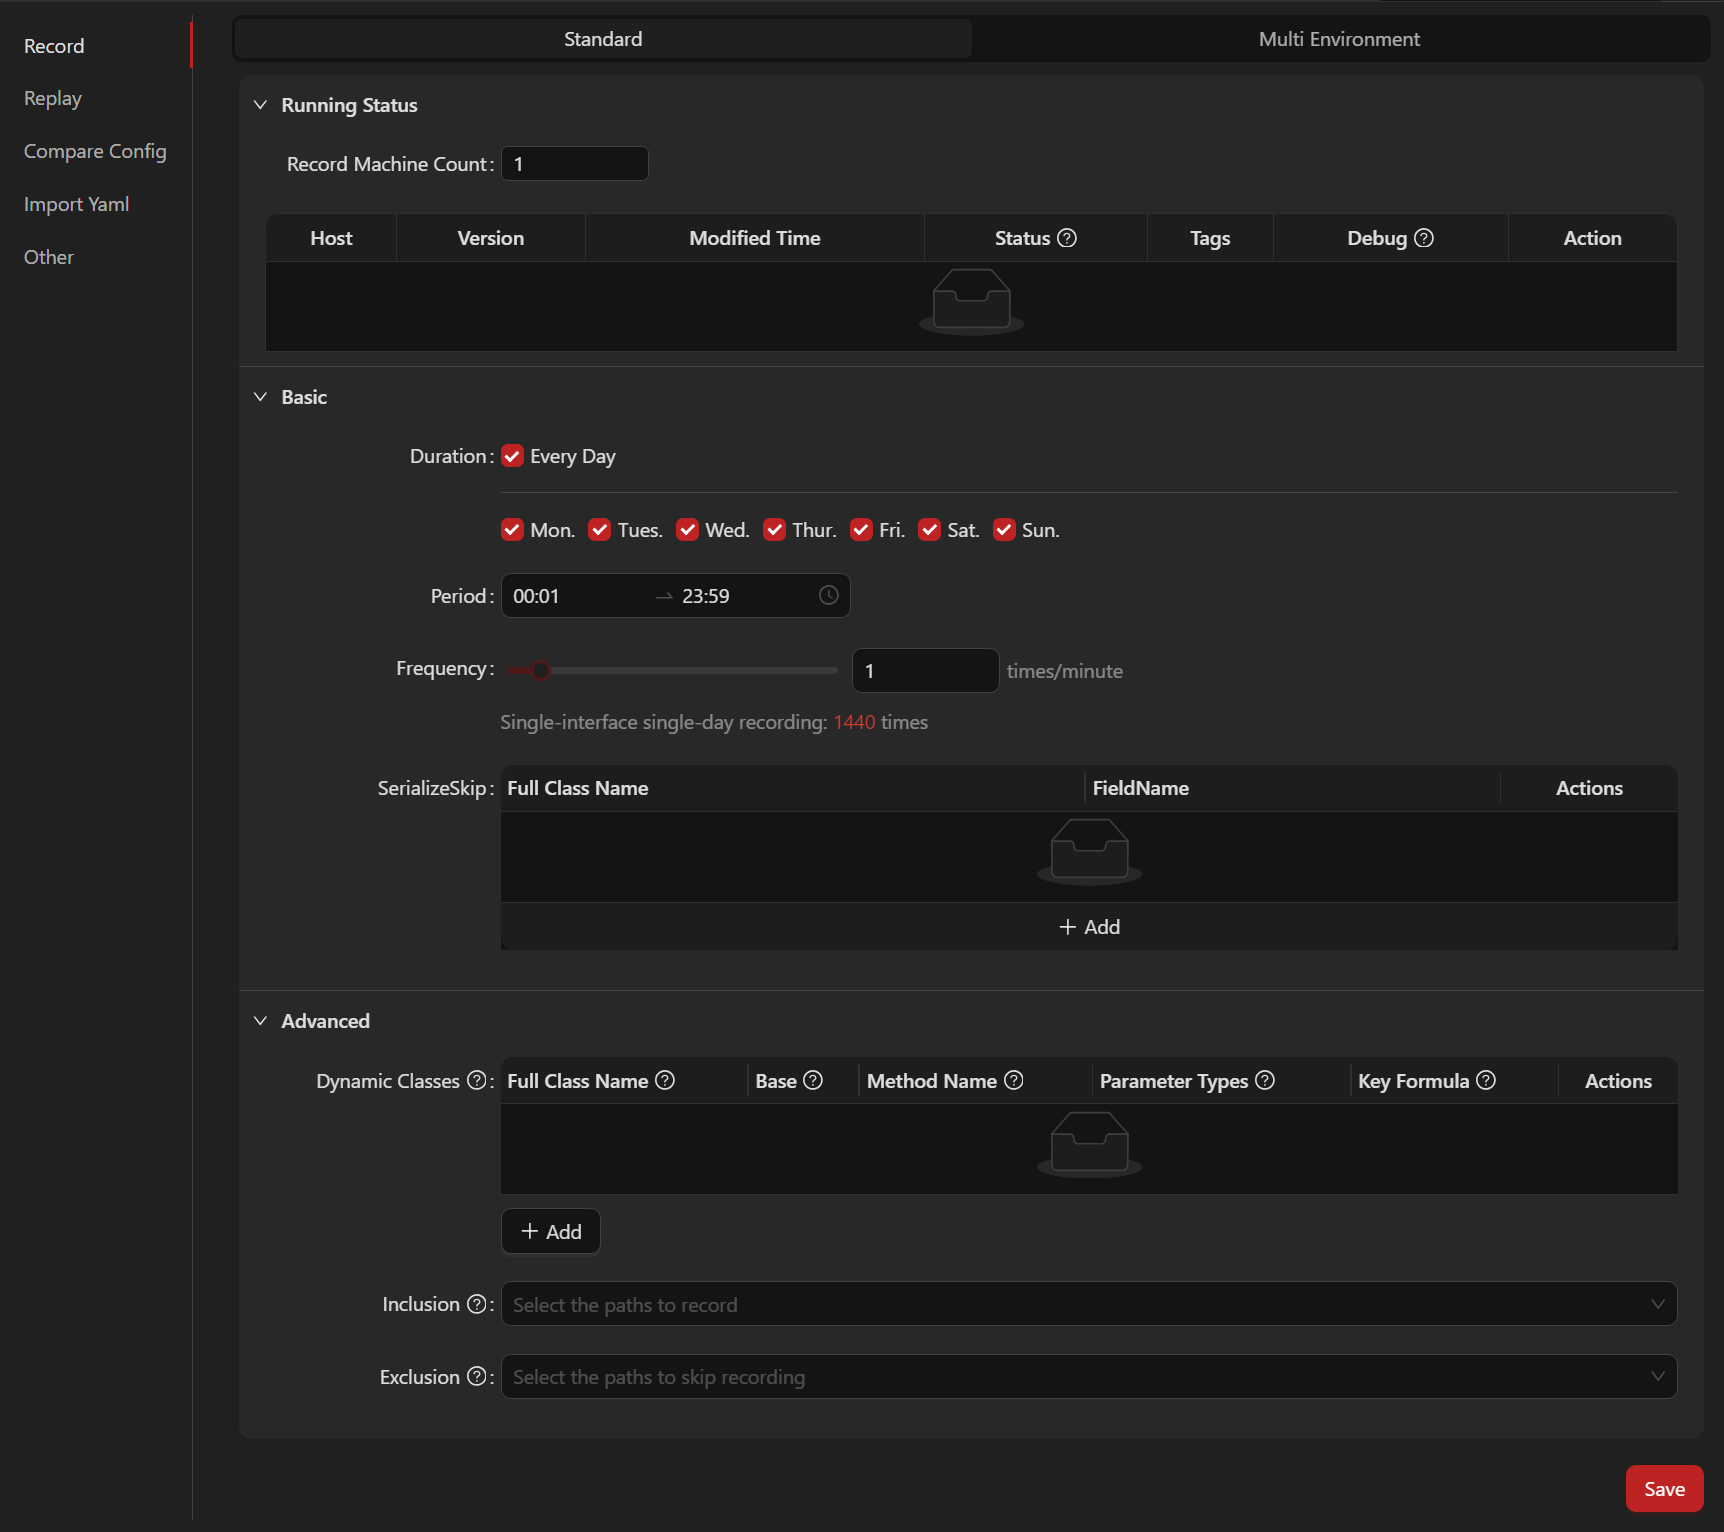Screen dimensions: 1724x1532
Task: Collapse the Basic section
Action: pyautogui.click(x=261, y=397)
